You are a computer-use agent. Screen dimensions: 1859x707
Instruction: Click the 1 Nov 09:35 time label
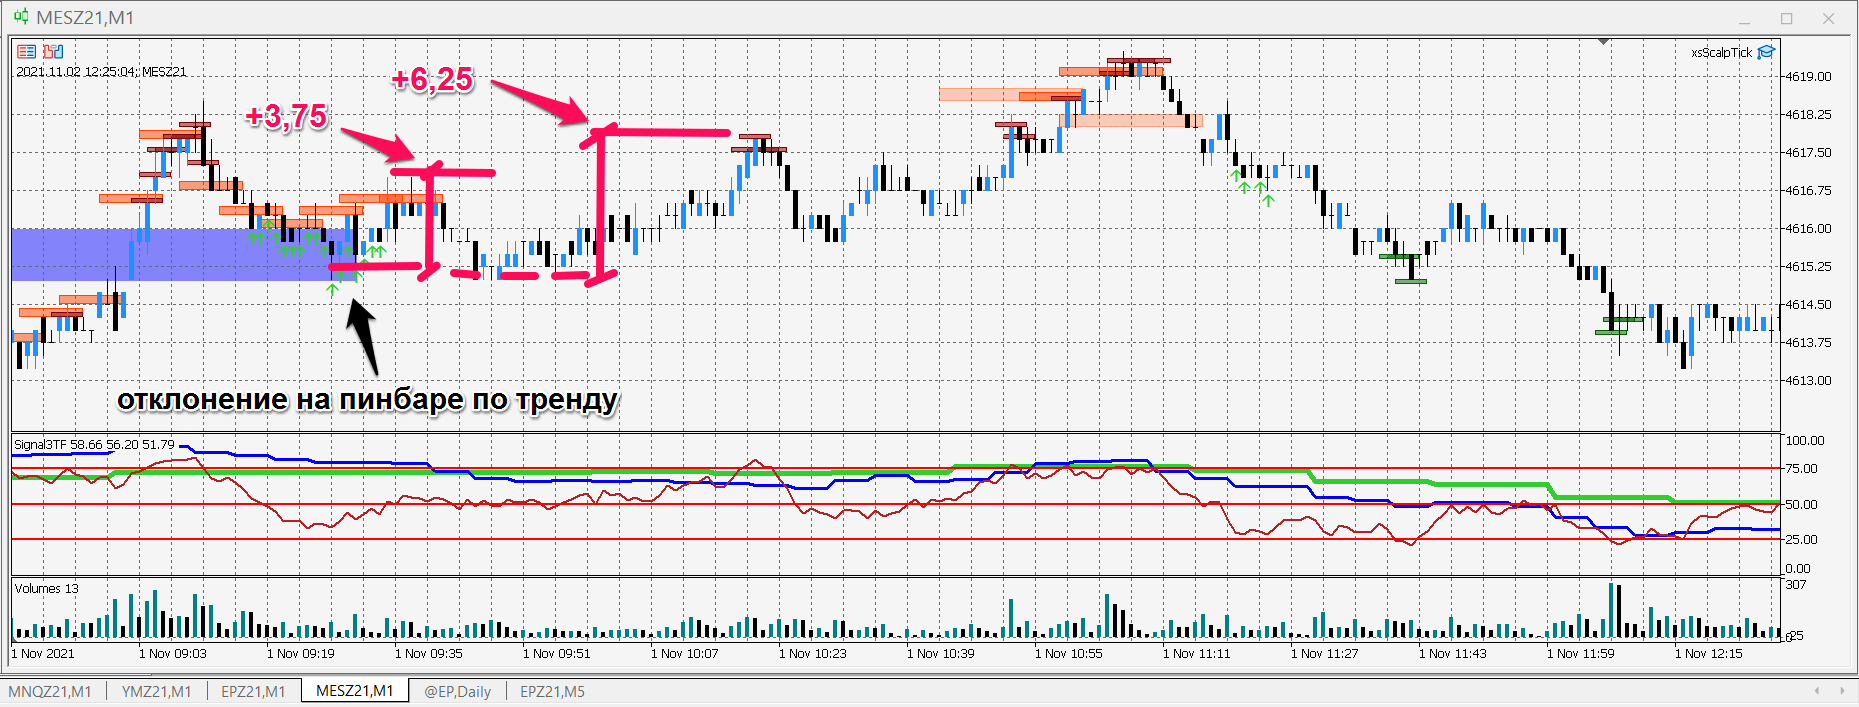429,653
